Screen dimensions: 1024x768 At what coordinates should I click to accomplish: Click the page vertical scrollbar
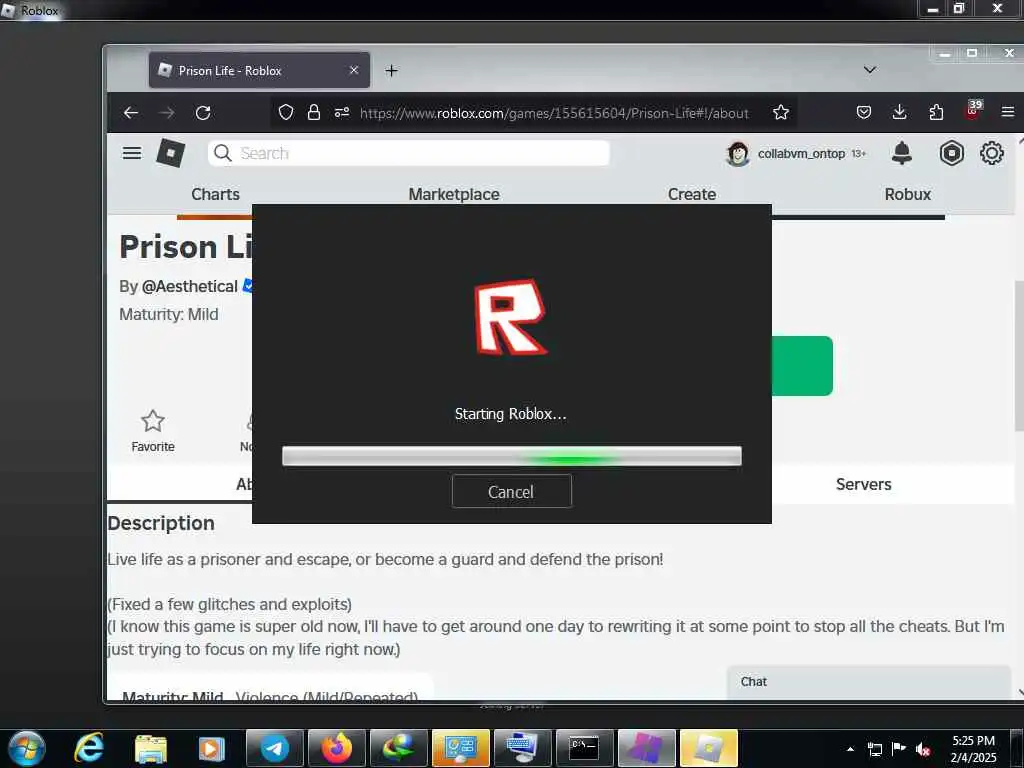pyautogui.click(x=1019, y=356)
